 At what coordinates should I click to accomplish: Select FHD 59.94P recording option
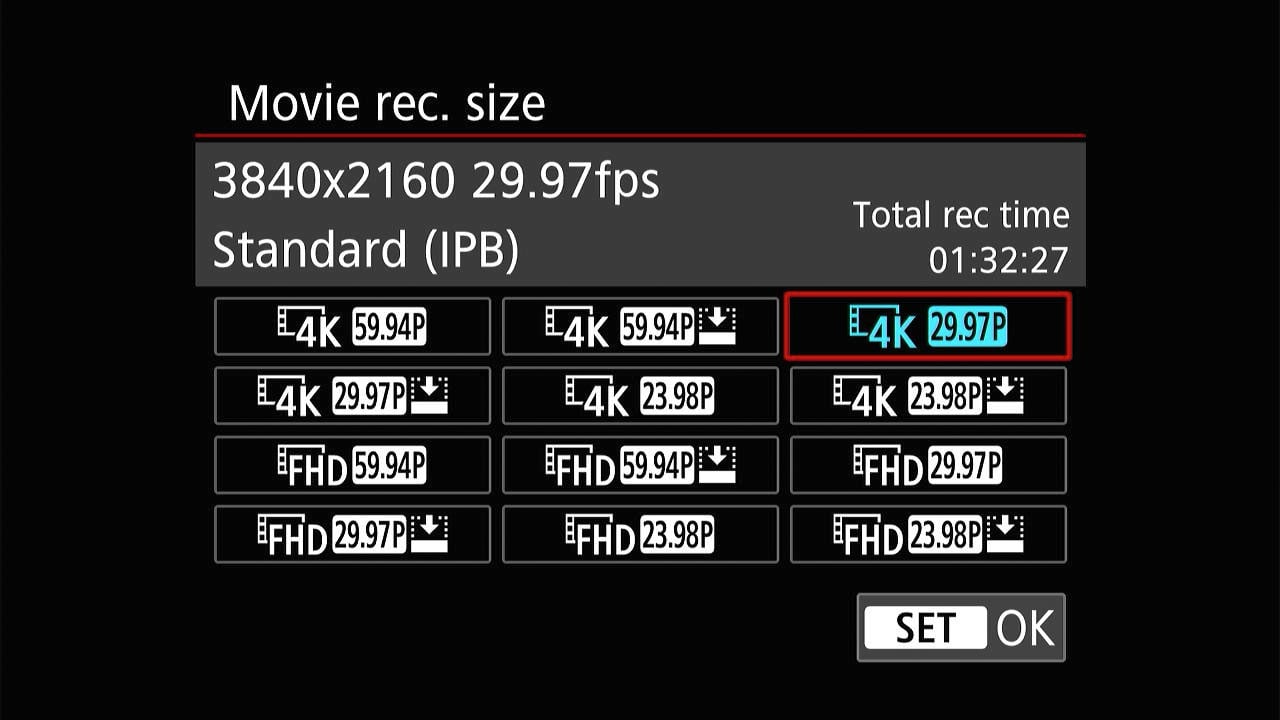point(352,465)
